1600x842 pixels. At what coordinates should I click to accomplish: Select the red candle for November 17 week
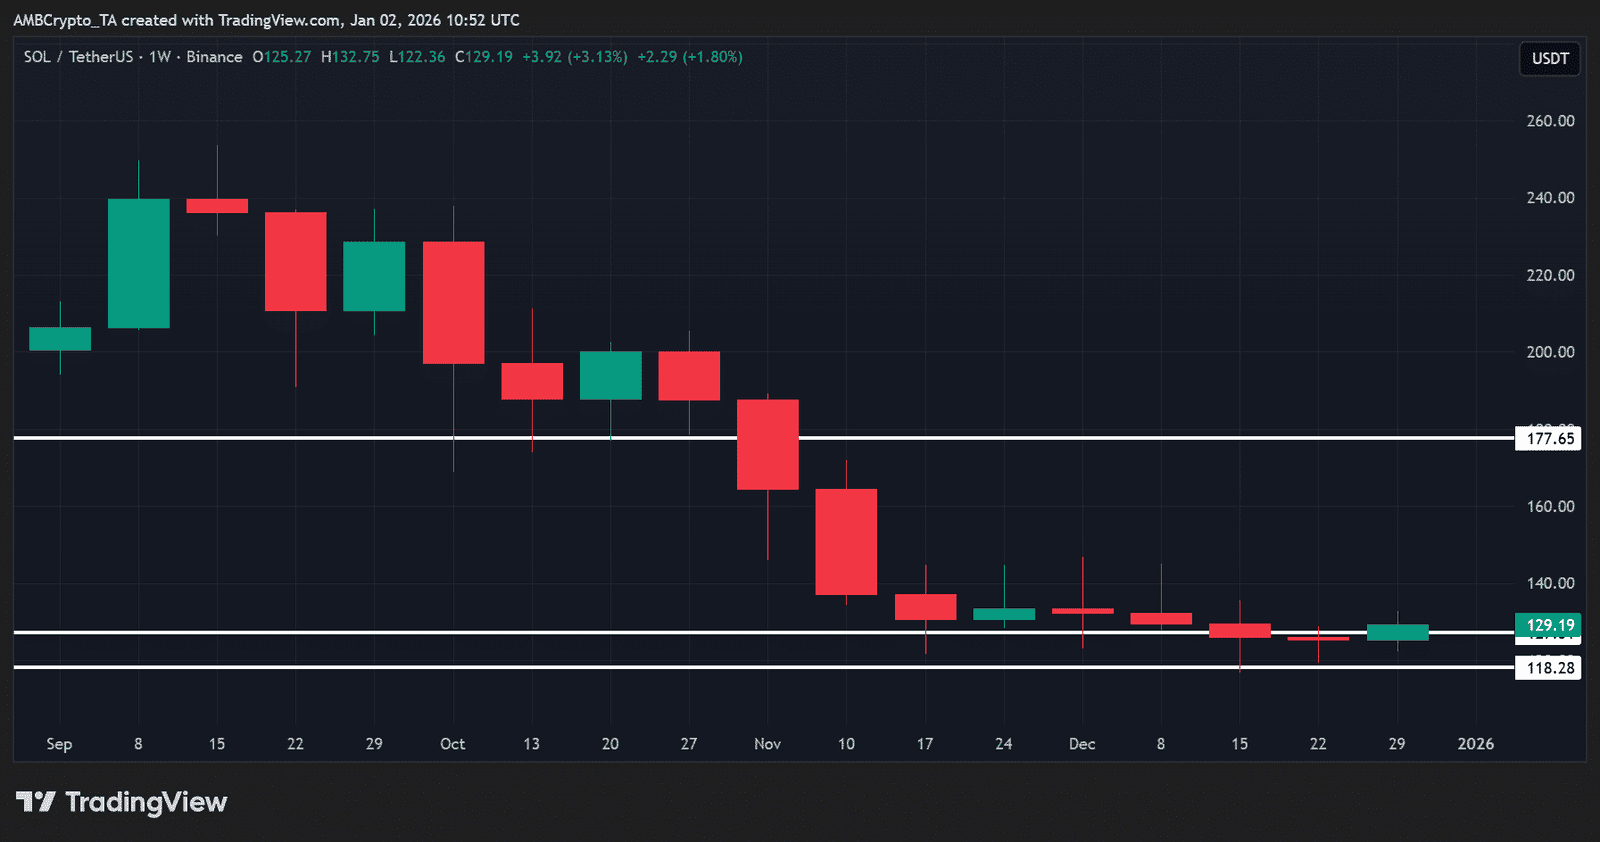click(926, 607)
